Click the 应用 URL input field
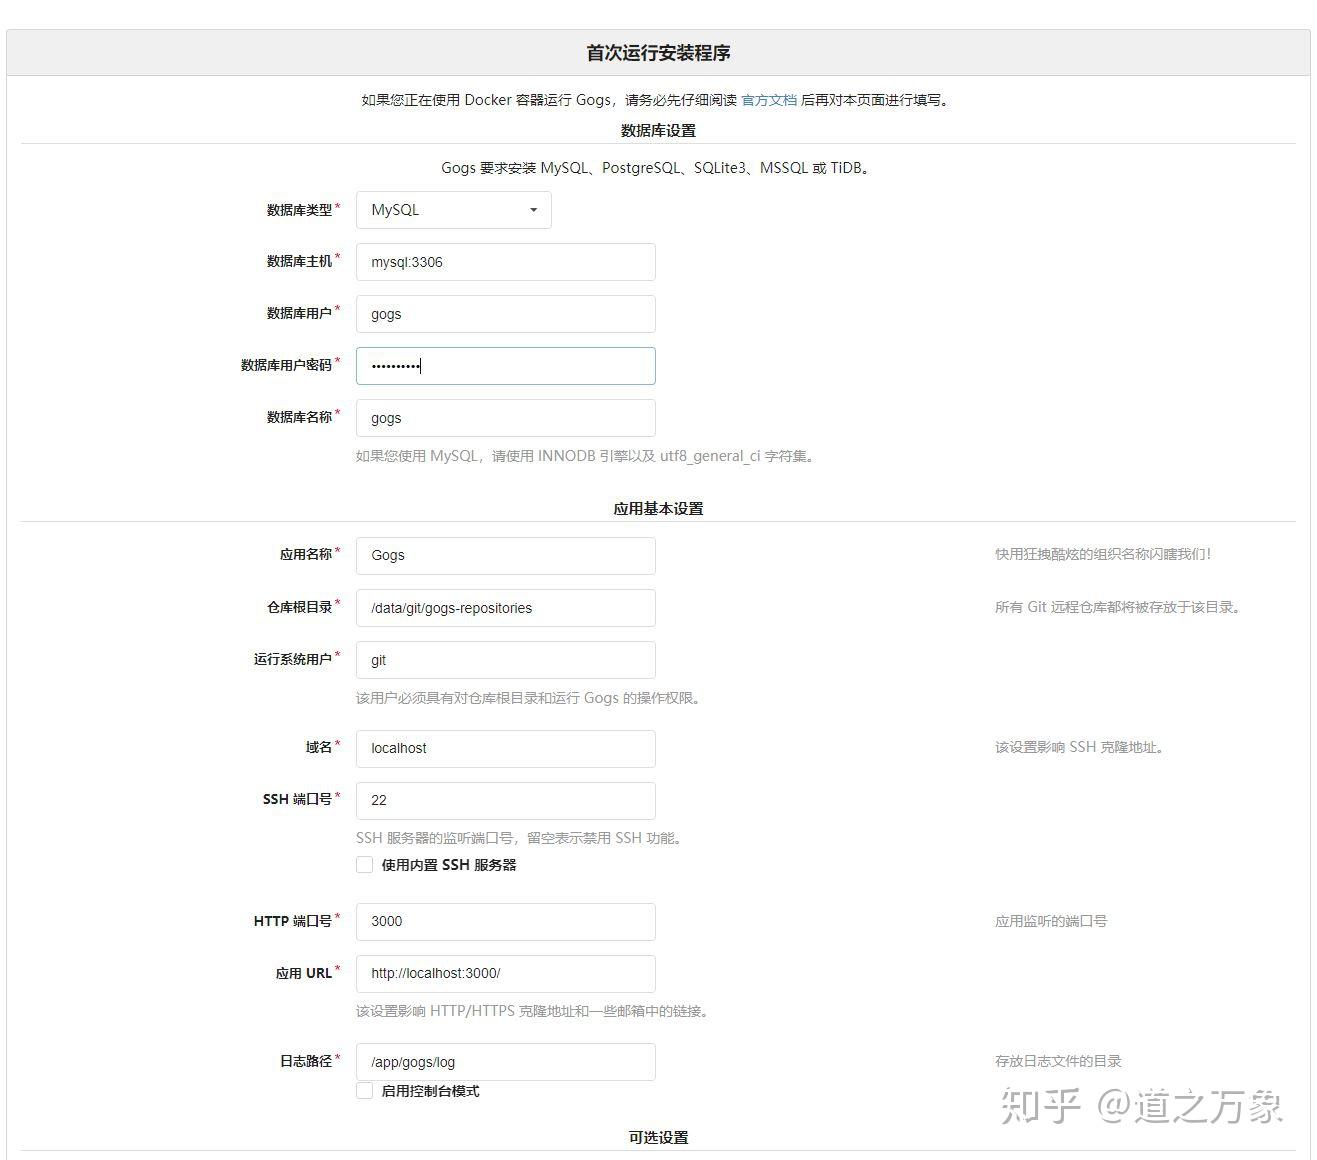Screen dimensions: 1317x1160 tap(505, 973)
